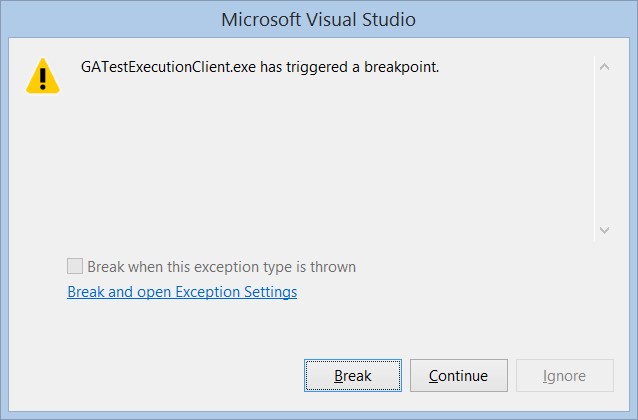Click the 'GATestExecutionClient.exe has triggered a breakpoint' message
The width and height of the screenshot is (638, 420).
click(260, 67)
